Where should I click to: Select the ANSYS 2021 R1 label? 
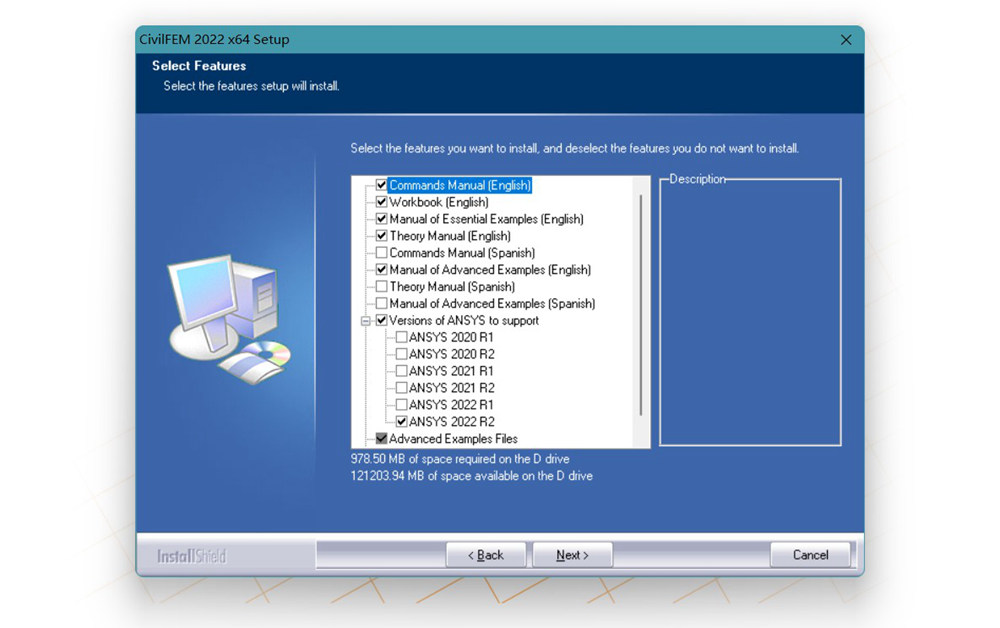452,371
